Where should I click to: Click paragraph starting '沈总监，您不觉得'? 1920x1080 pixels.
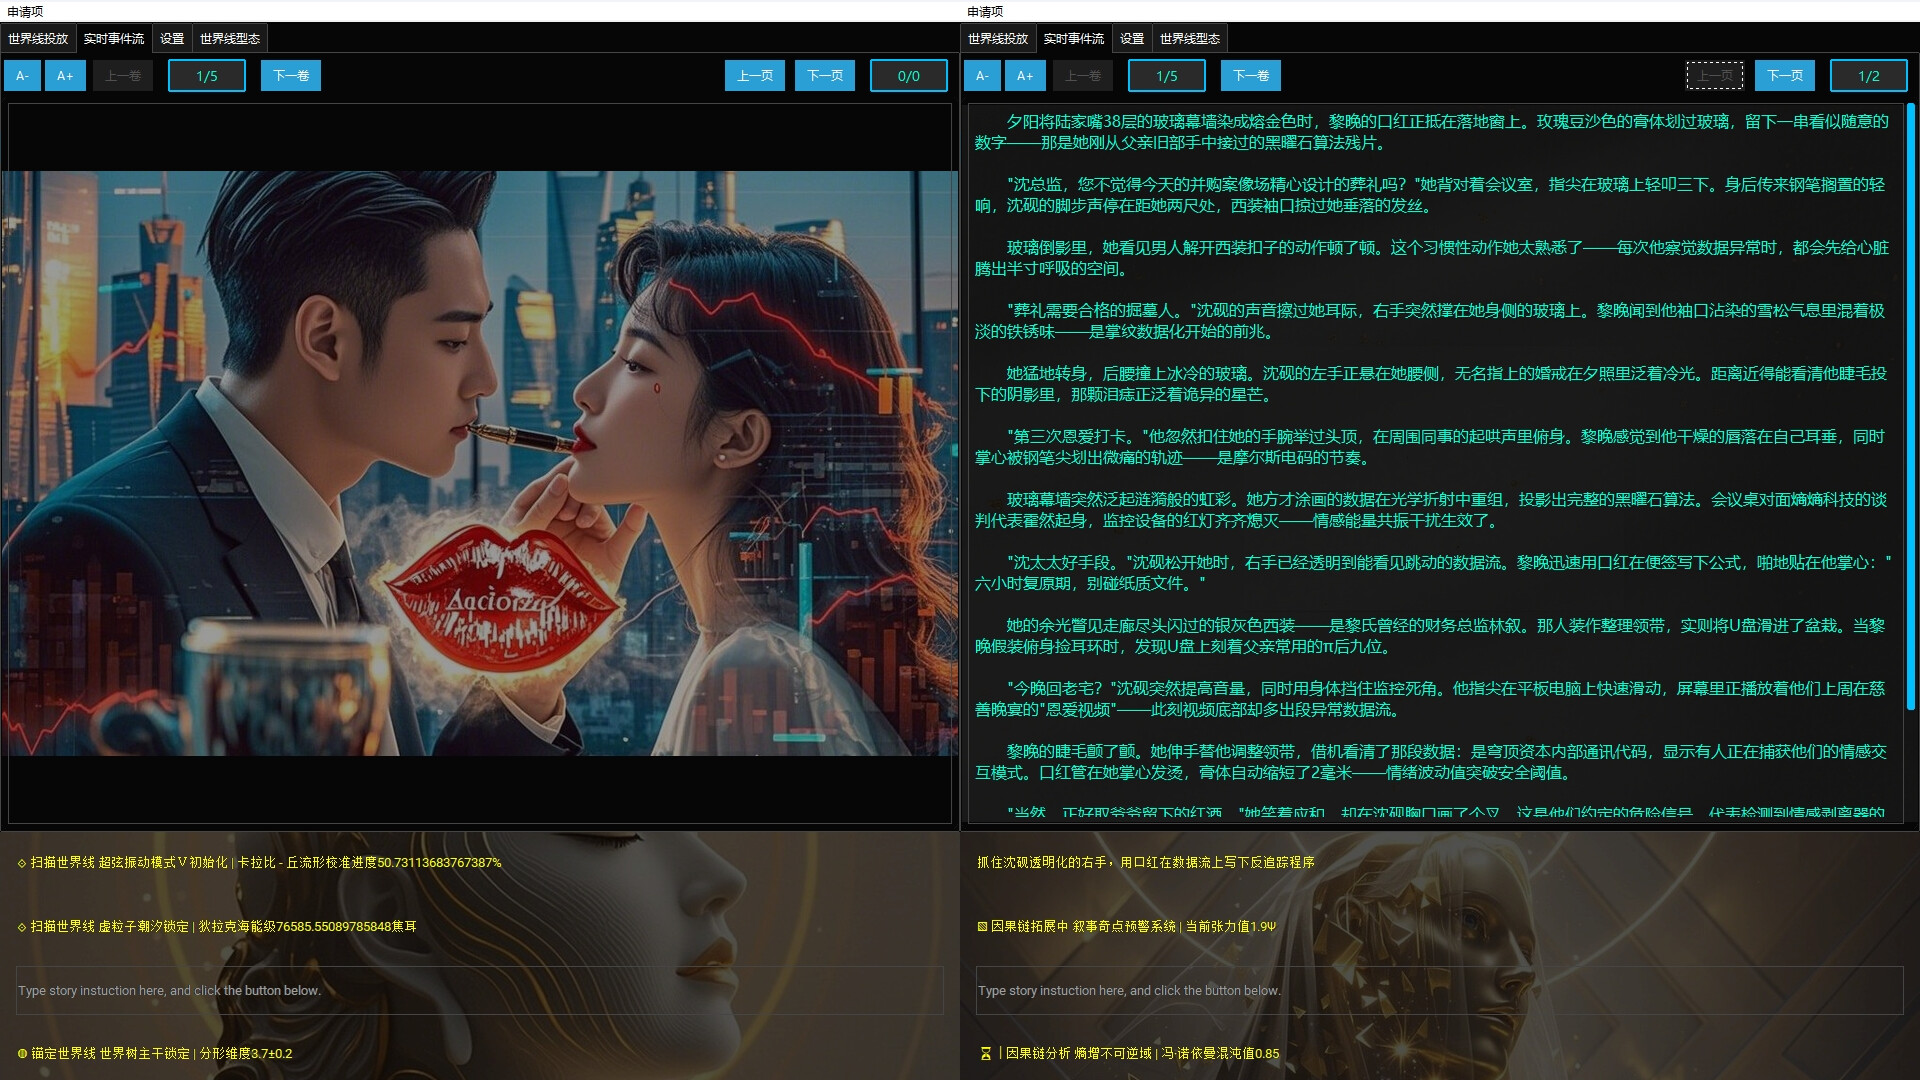pos(1430,195)
